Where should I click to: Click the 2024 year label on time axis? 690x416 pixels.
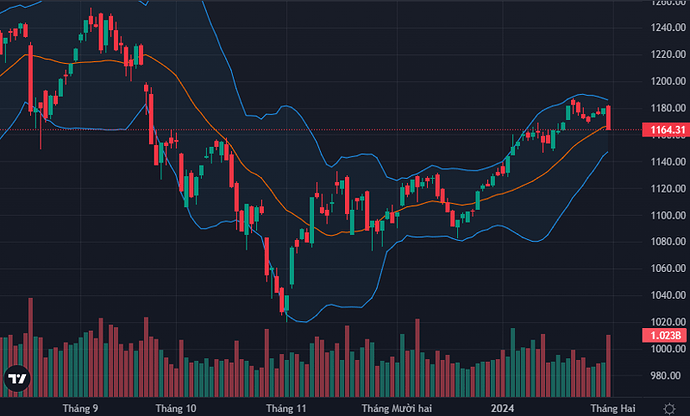pos(503,408)
